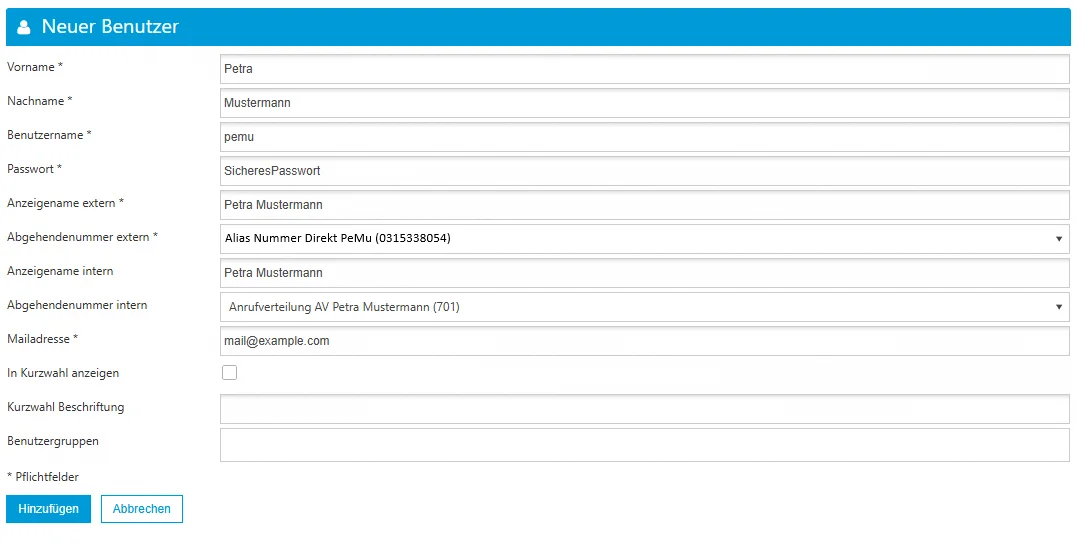
Task: Cancel with the Abbrechen button
Action: (x=141, y=509)
